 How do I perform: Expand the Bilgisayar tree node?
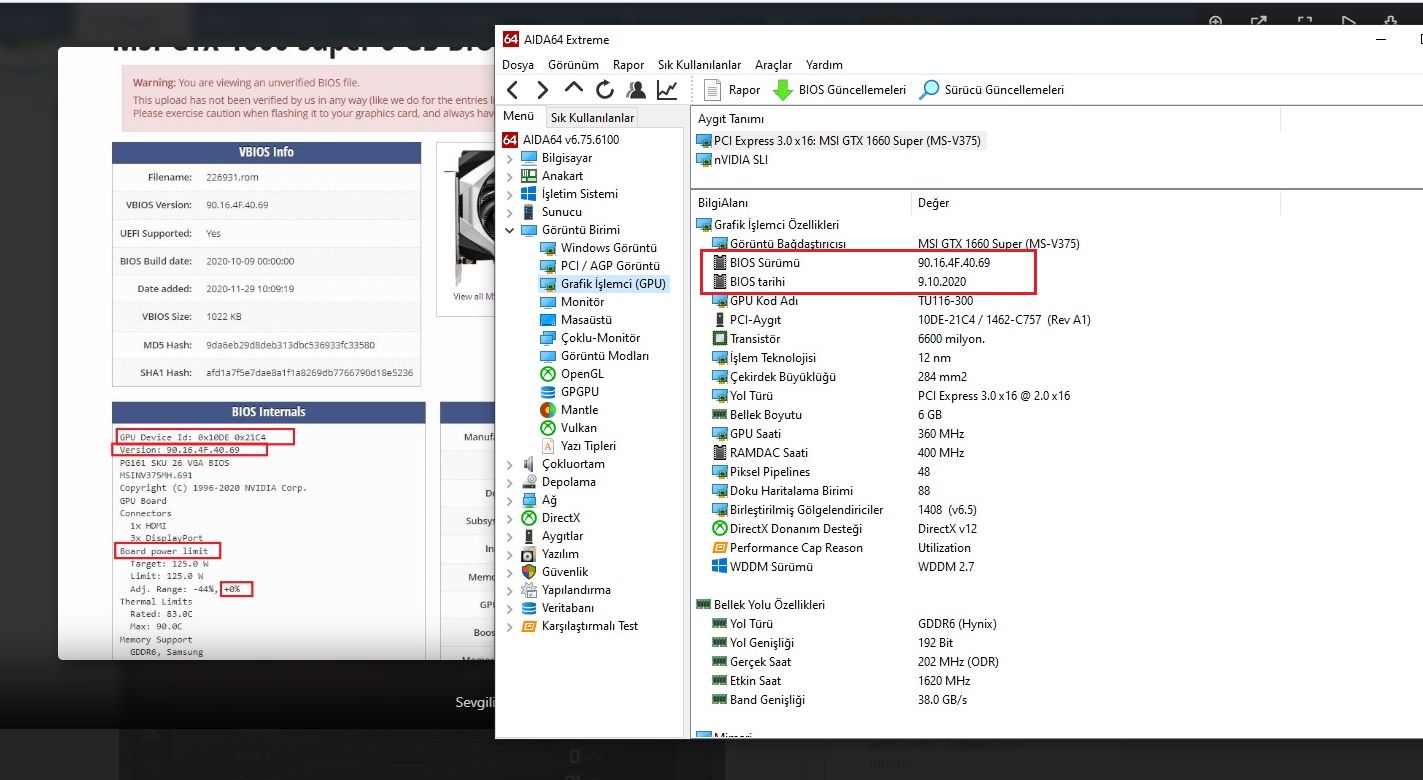click(510, 158)
